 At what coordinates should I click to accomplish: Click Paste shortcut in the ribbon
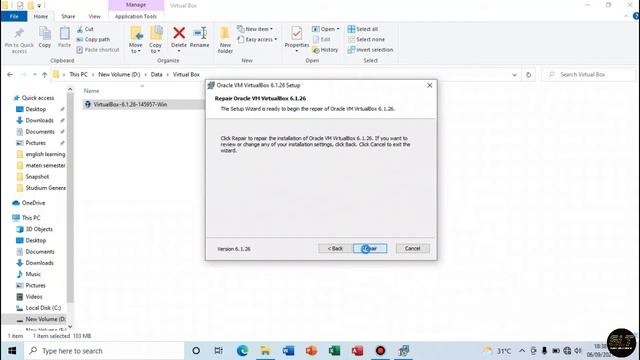pos(98,49)
